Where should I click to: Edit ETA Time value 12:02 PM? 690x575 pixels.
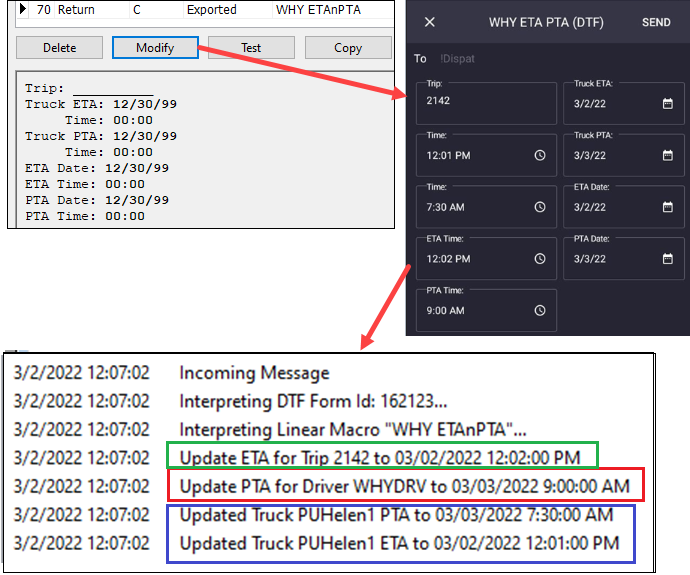486,259
